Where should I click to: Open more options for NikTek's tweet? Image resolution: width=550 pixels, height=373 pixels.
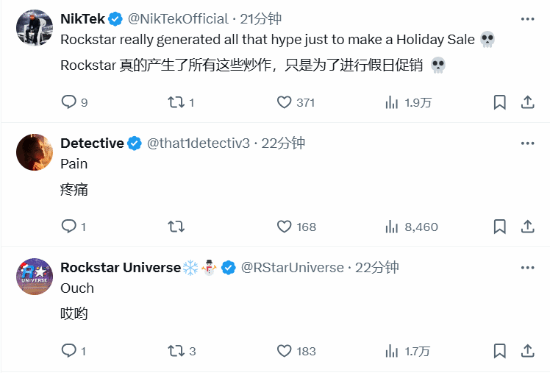click(x=527, y=19)
